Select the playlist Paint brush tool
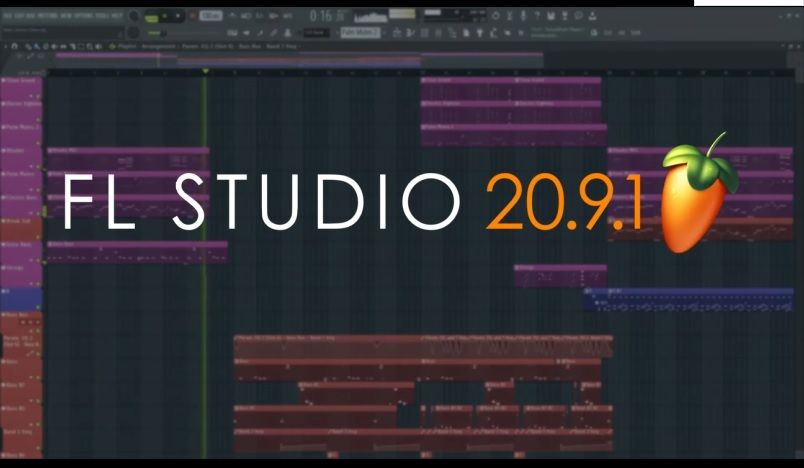The width and height of the screenshot is (804, 468). click(36, 46)
